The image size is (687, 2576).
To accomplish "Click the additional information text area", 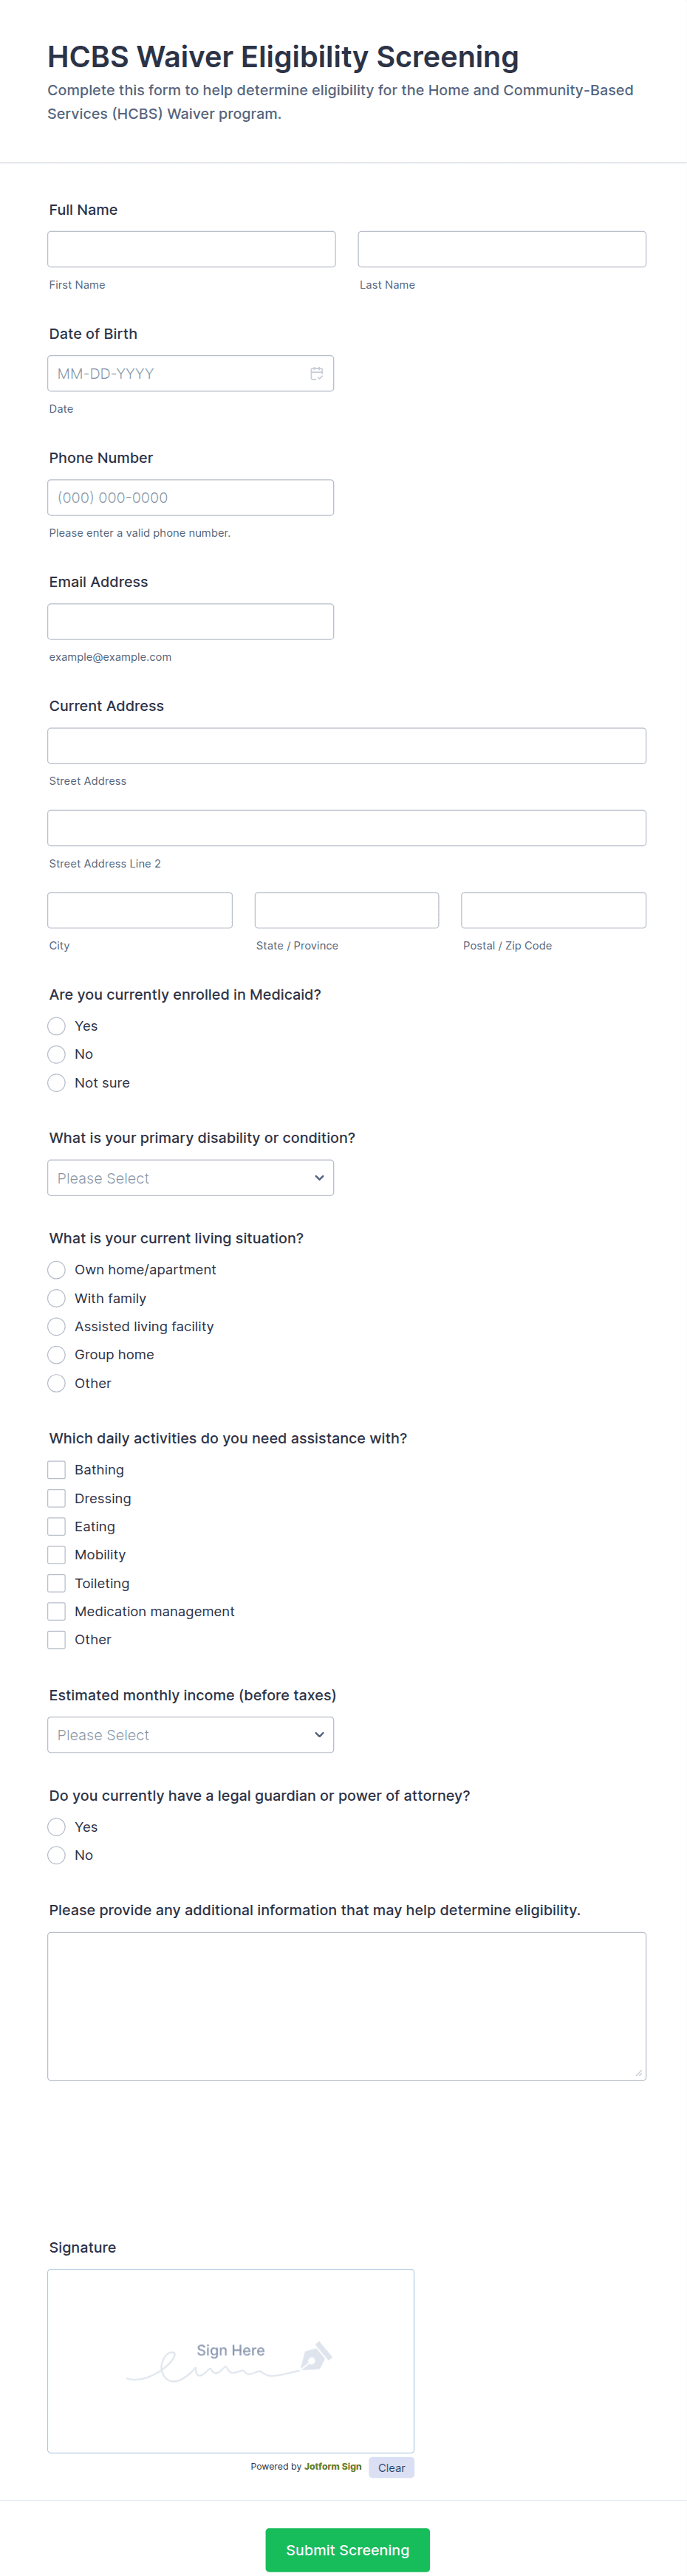I will (346, 2006).
